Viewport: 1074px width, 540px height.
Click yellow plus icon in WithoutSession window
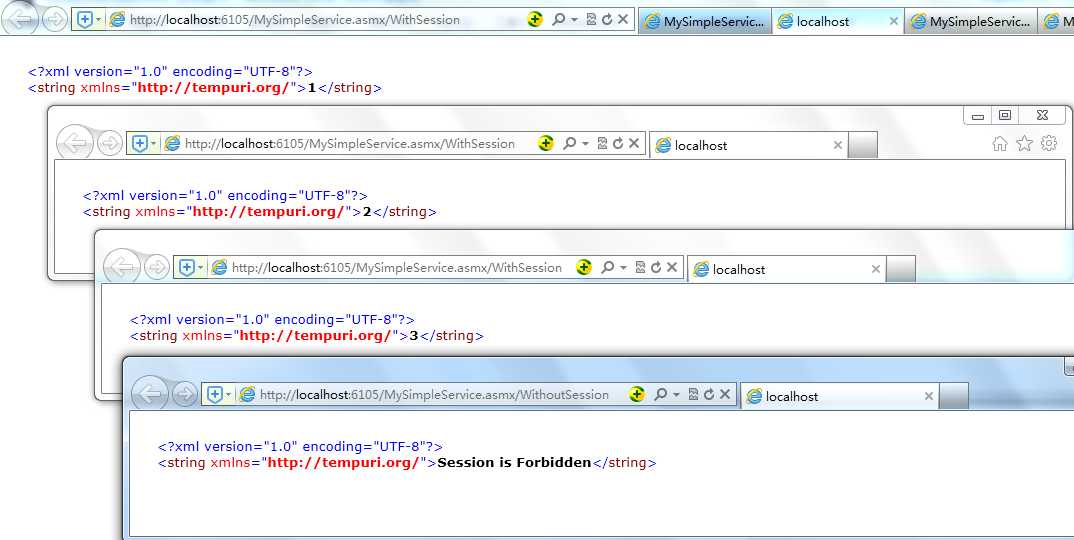pyautogui.click(x=637, y=394)
